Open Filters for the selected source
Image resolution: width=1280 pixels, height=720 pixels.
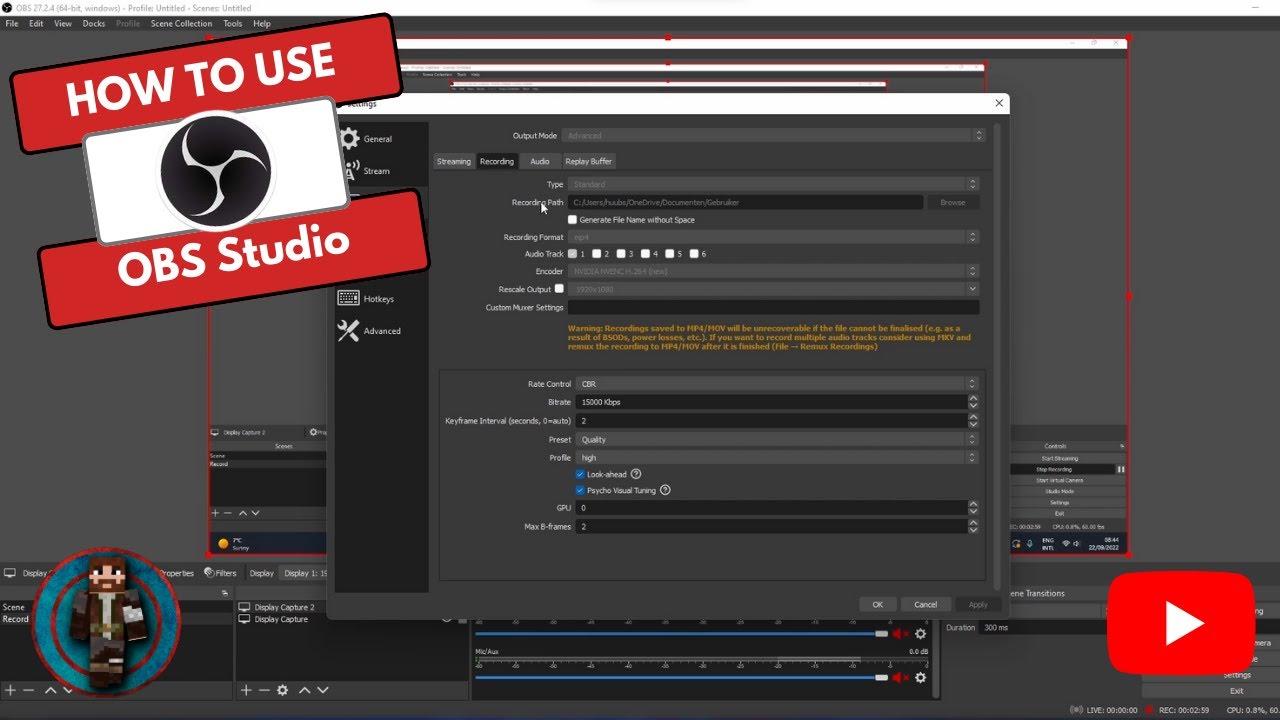click(x=220, y=573)
